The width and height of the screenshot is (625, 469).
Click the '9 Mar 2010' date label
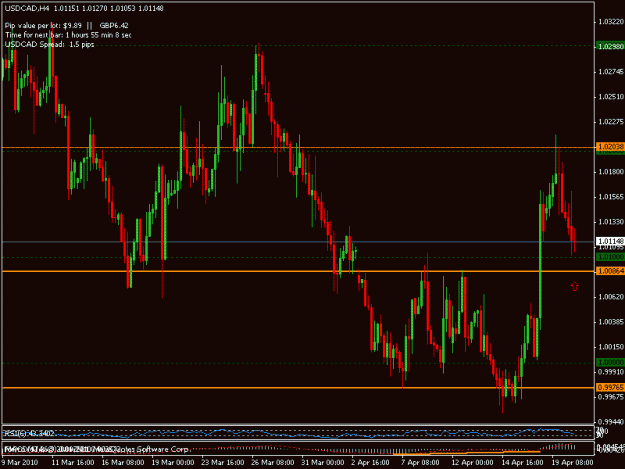point(20,463)
